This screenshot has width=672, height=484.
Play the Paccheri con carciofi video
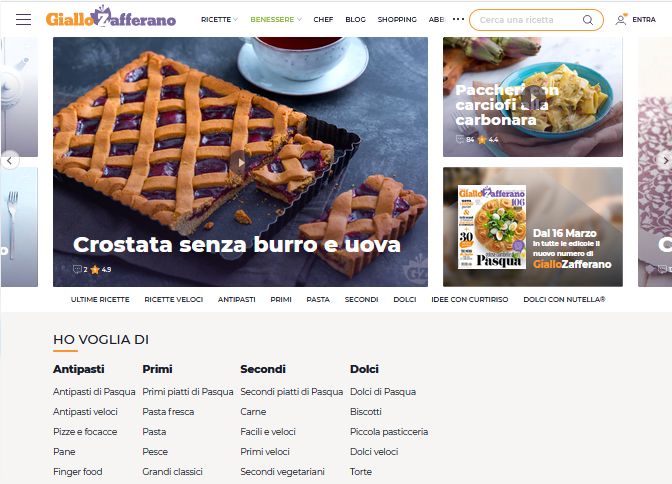(533, 98)
